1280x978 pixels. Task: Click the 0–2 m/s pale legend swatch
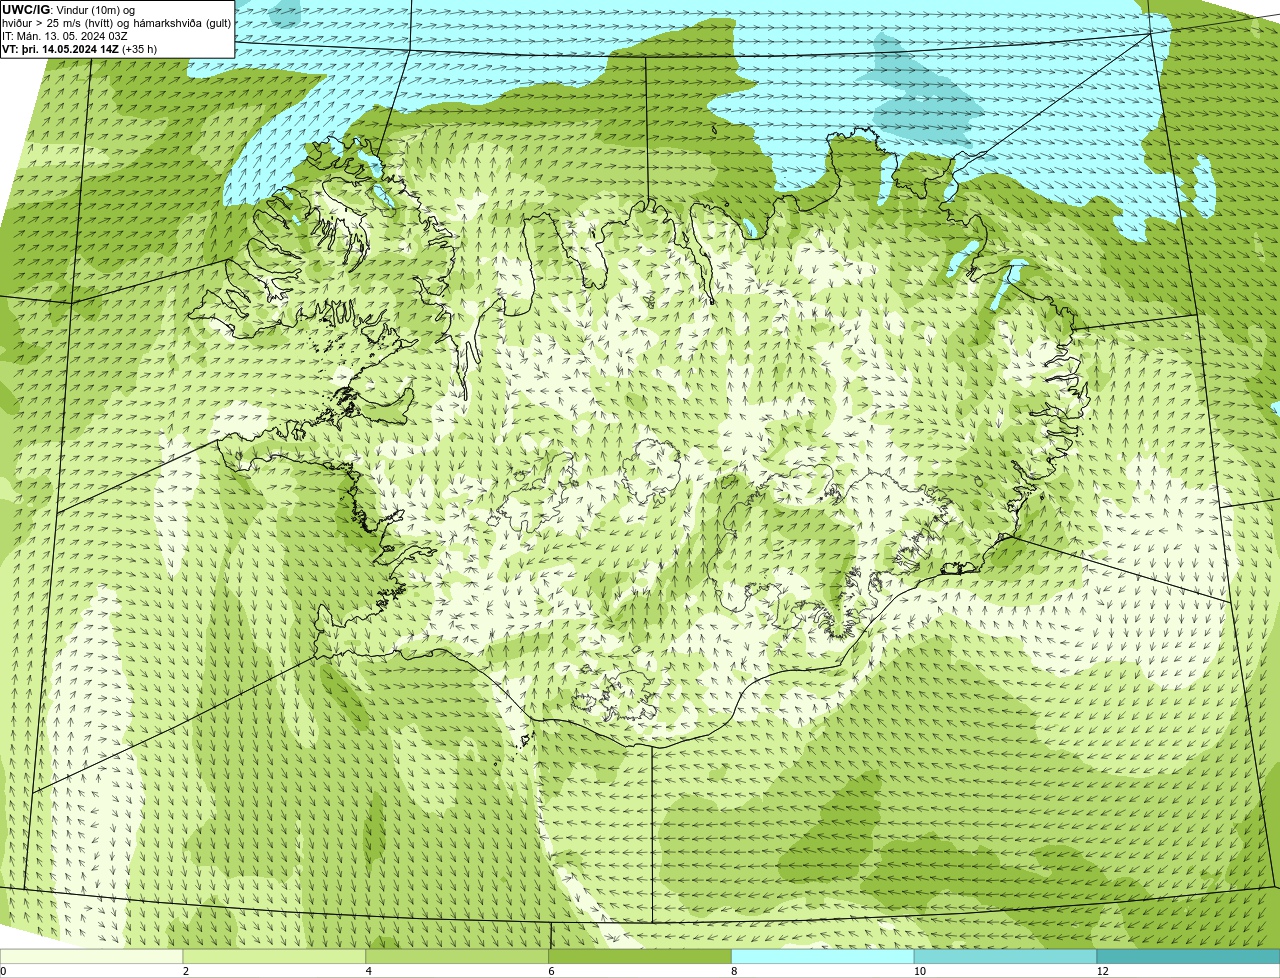[x=92, y=956]
